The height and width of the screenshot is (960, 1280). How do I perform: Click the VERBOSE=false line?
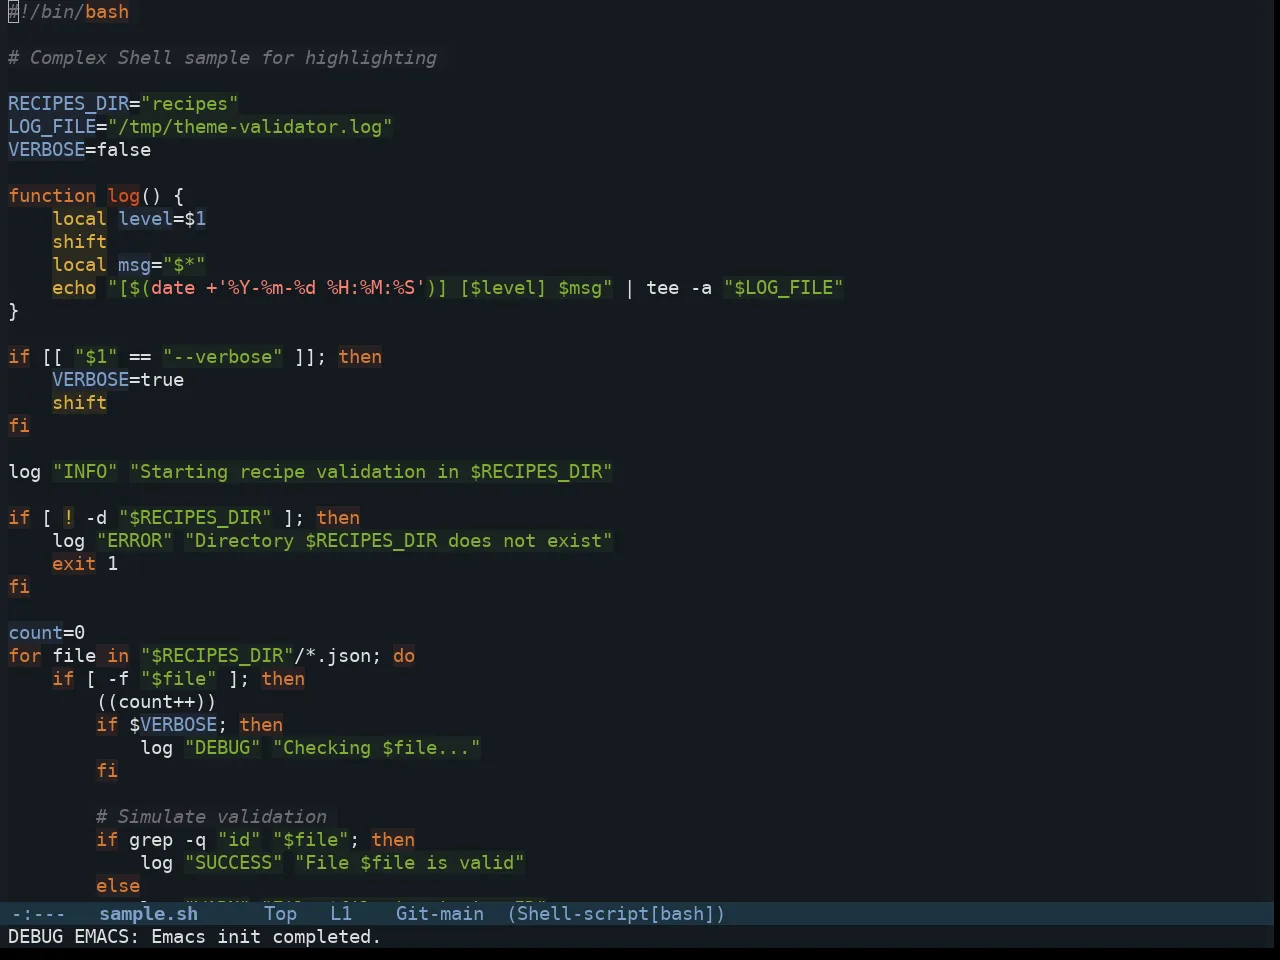point(79,150)
